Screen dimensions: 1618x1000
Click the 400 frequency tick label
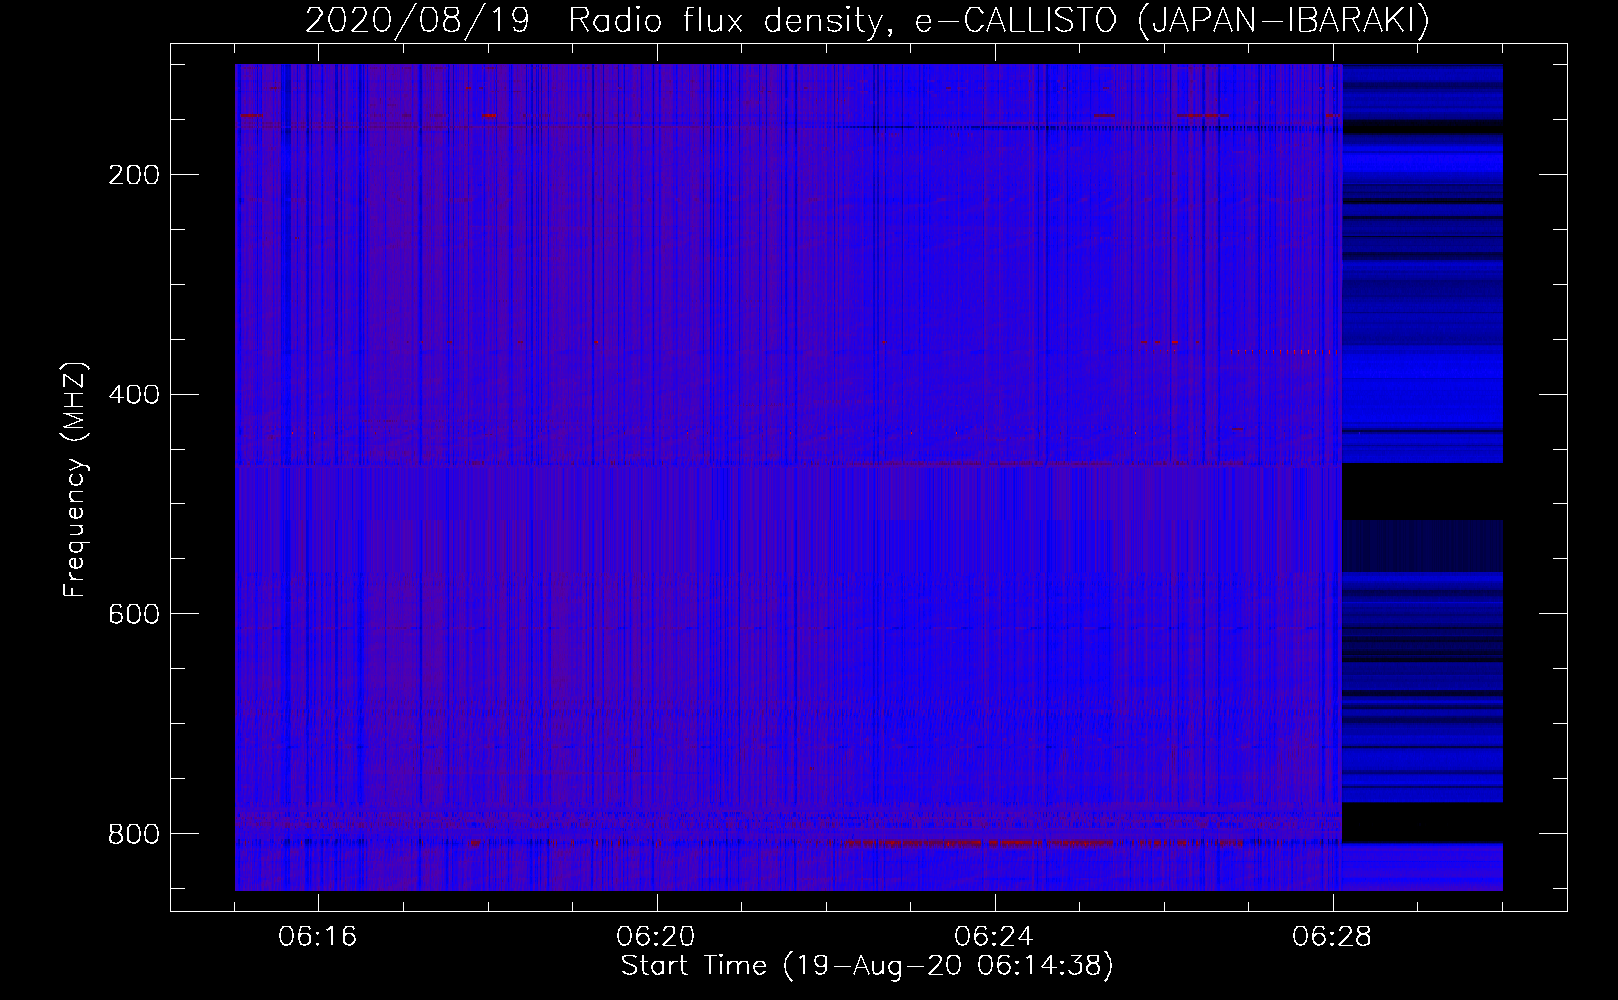[x=133, y=394]
